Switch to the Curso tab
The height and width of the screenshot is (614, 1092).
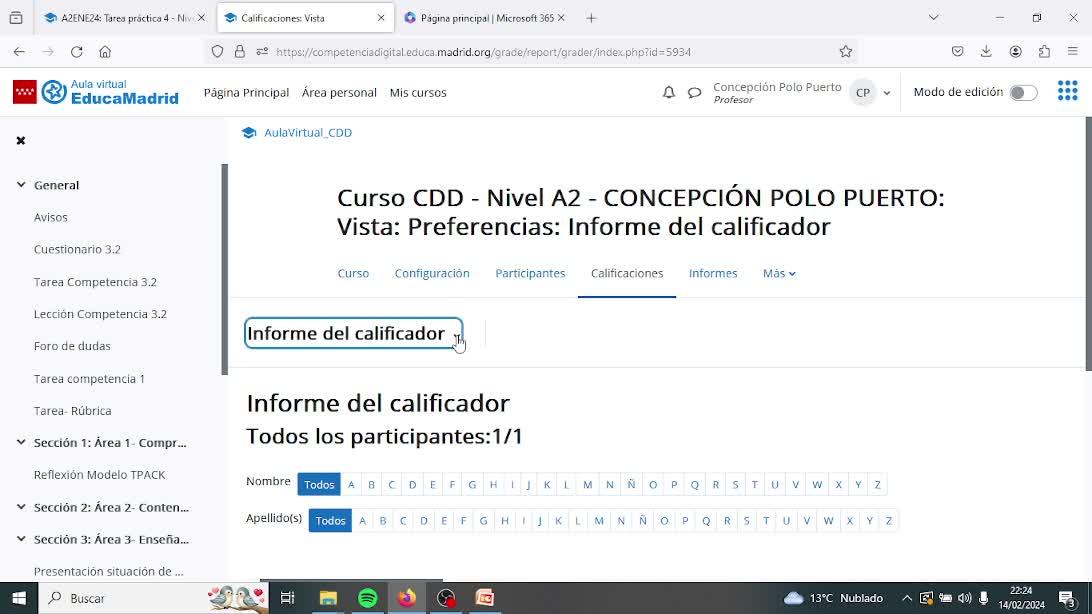pos(353,274)
